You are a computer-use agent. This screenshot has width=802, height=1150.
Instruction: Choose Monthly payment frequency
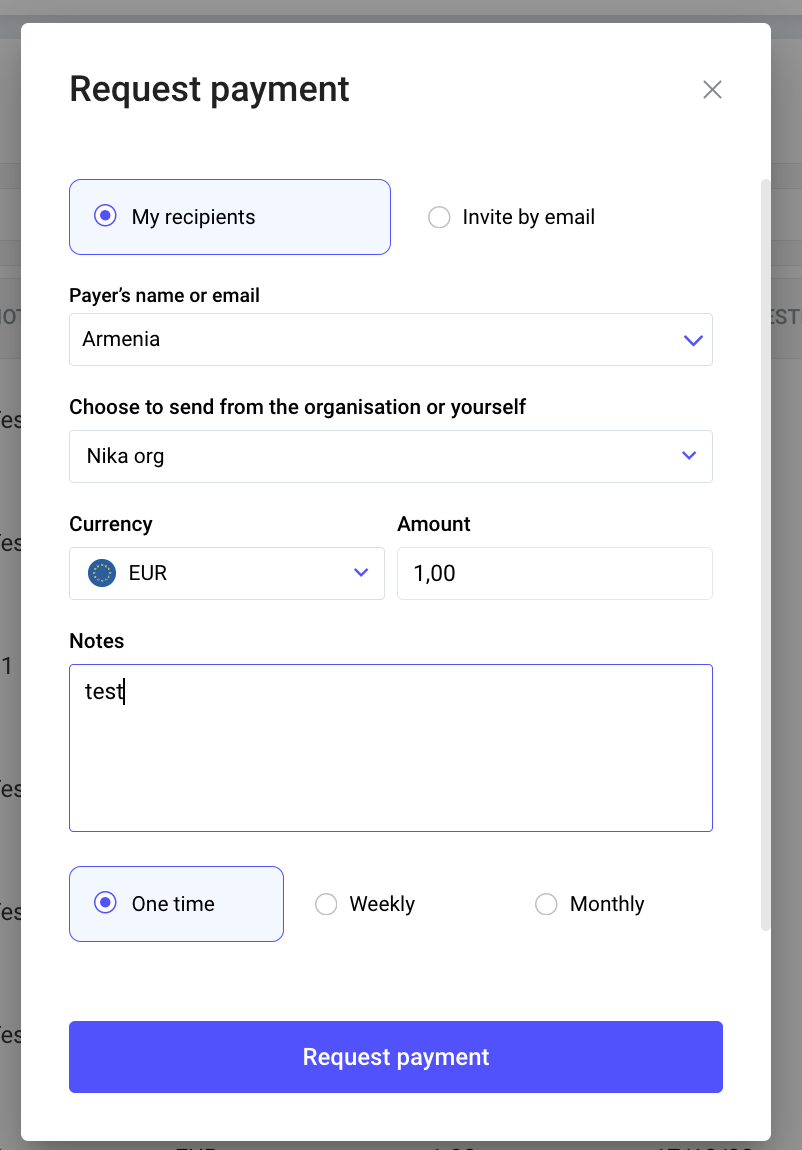click(546, 904)
